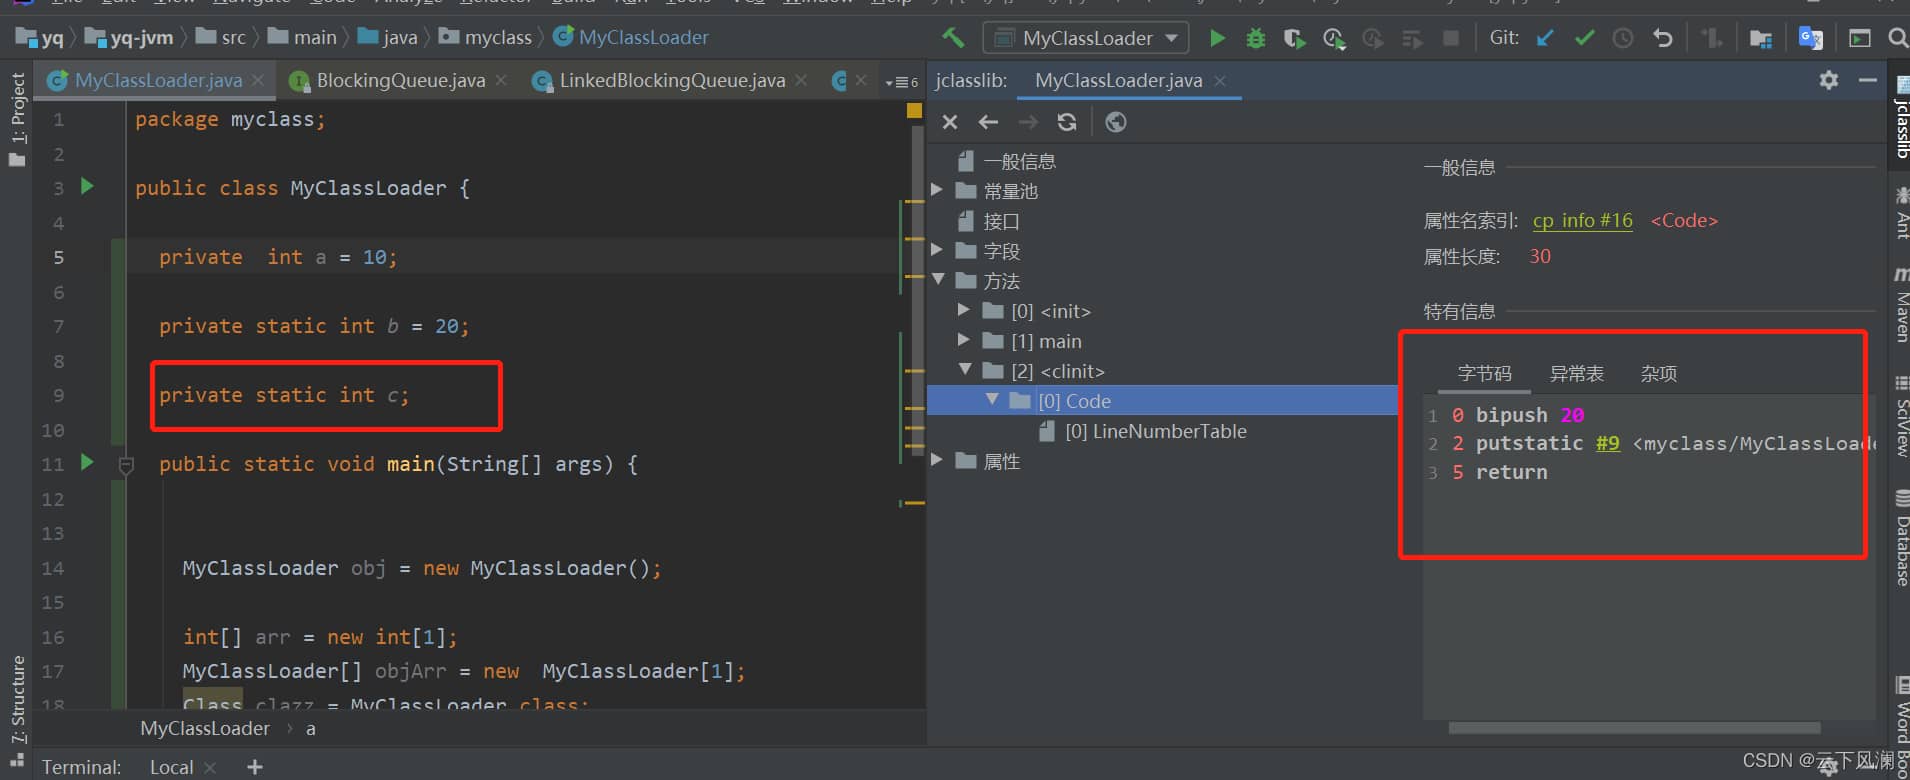Switch to BlockingQueue.java editor tab

click(400, 80)
